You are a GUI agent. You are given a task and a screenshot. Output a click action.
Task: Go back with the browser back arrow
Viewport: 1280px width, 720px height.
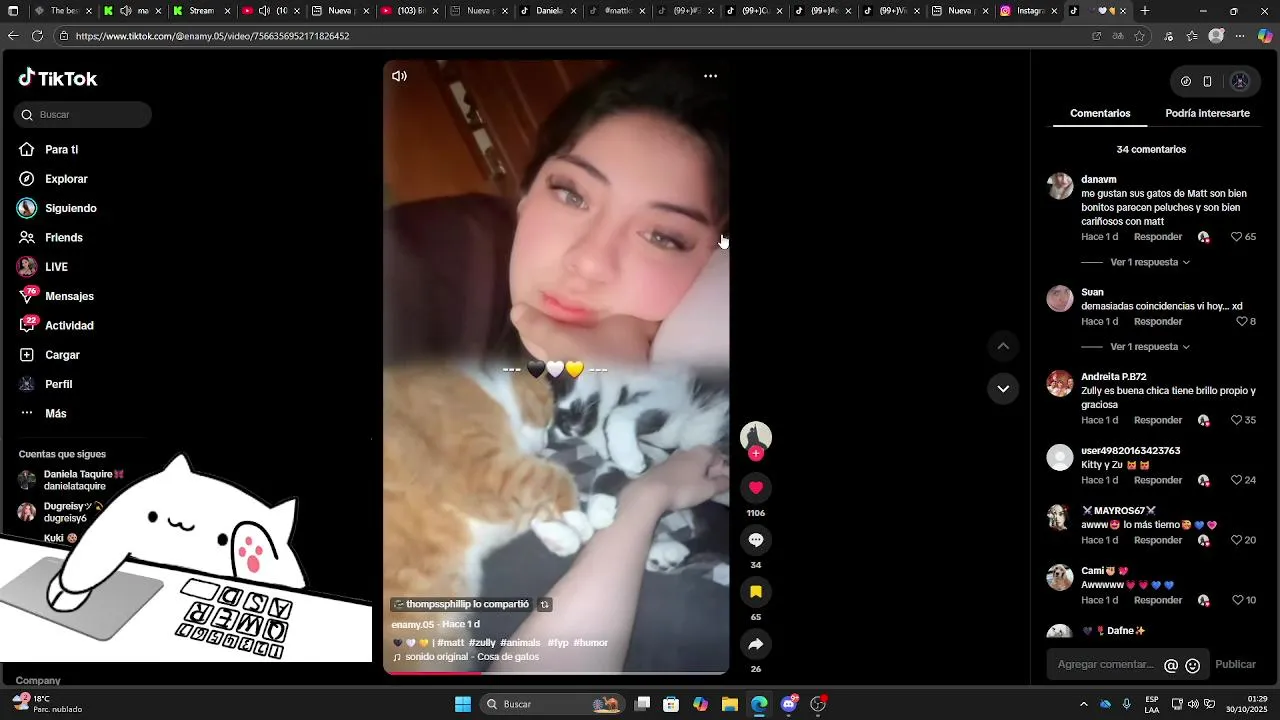click(13, 36)
